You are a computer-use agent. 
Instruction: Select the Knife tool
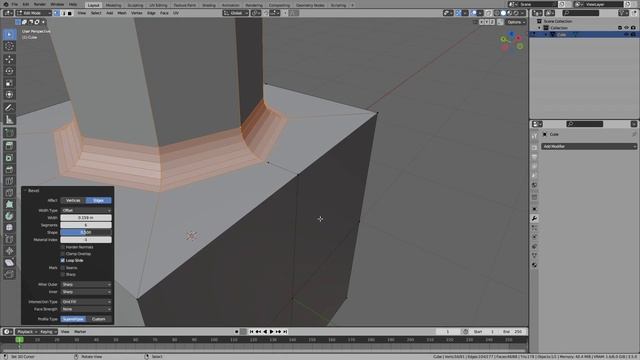click(x=9, y=193)
